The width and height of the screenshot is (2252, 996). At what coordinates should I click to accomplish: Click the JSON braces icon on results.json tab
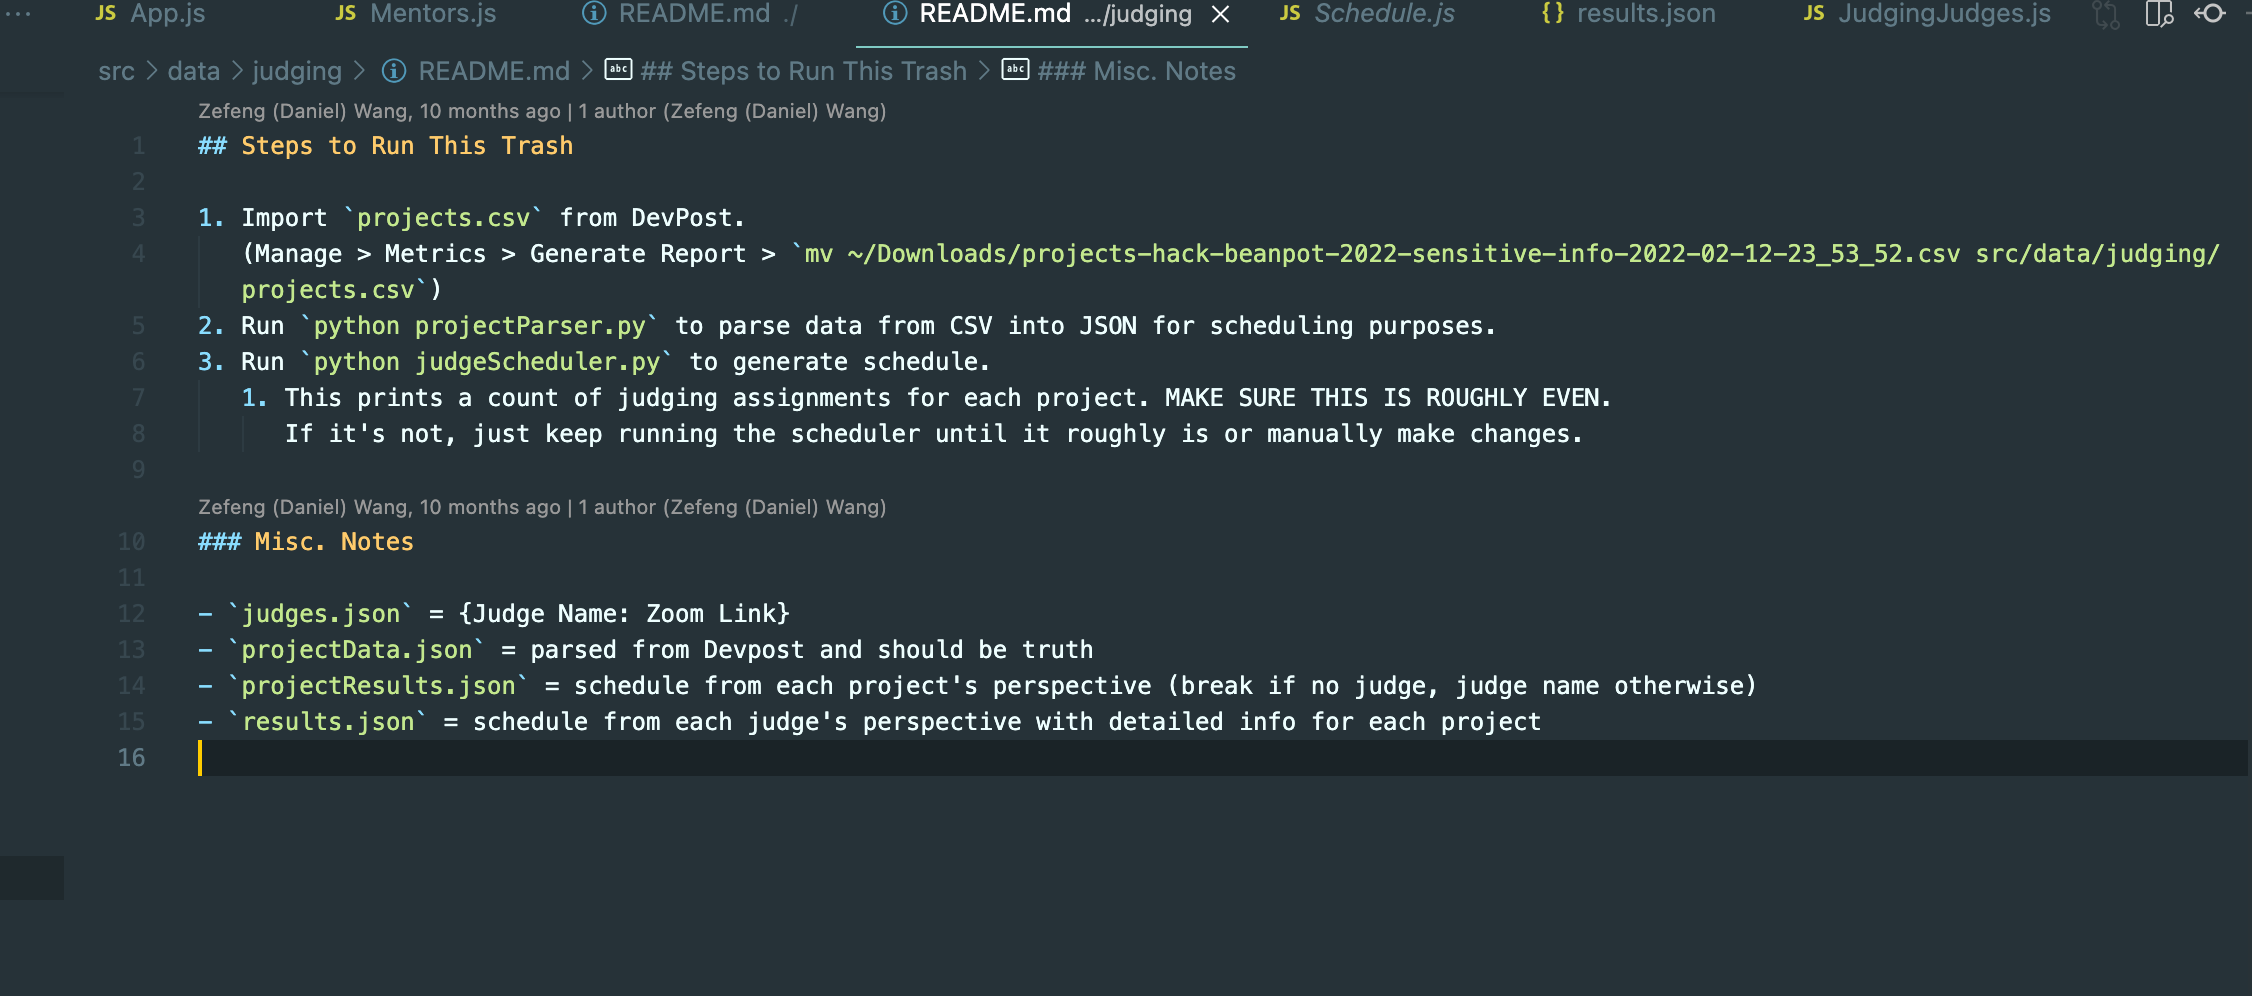click(1551, 14)
